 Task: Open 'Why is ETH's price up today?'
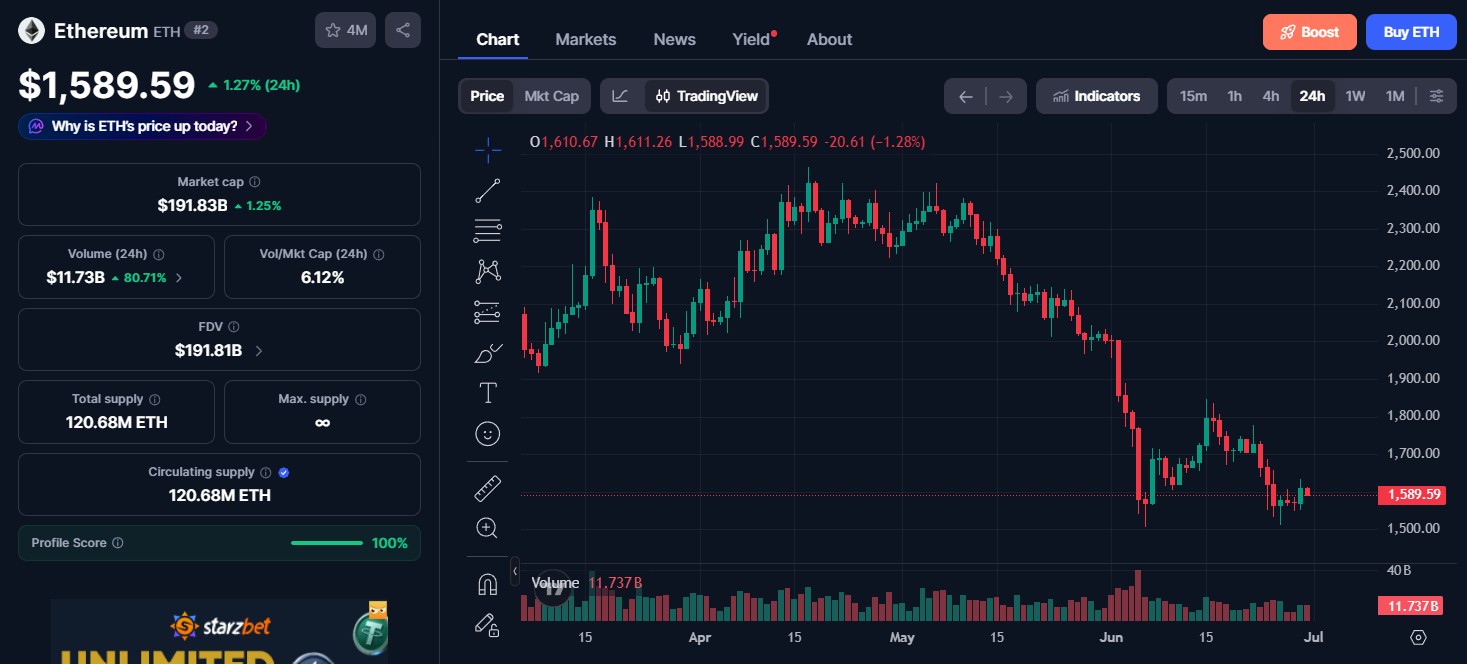142,126
